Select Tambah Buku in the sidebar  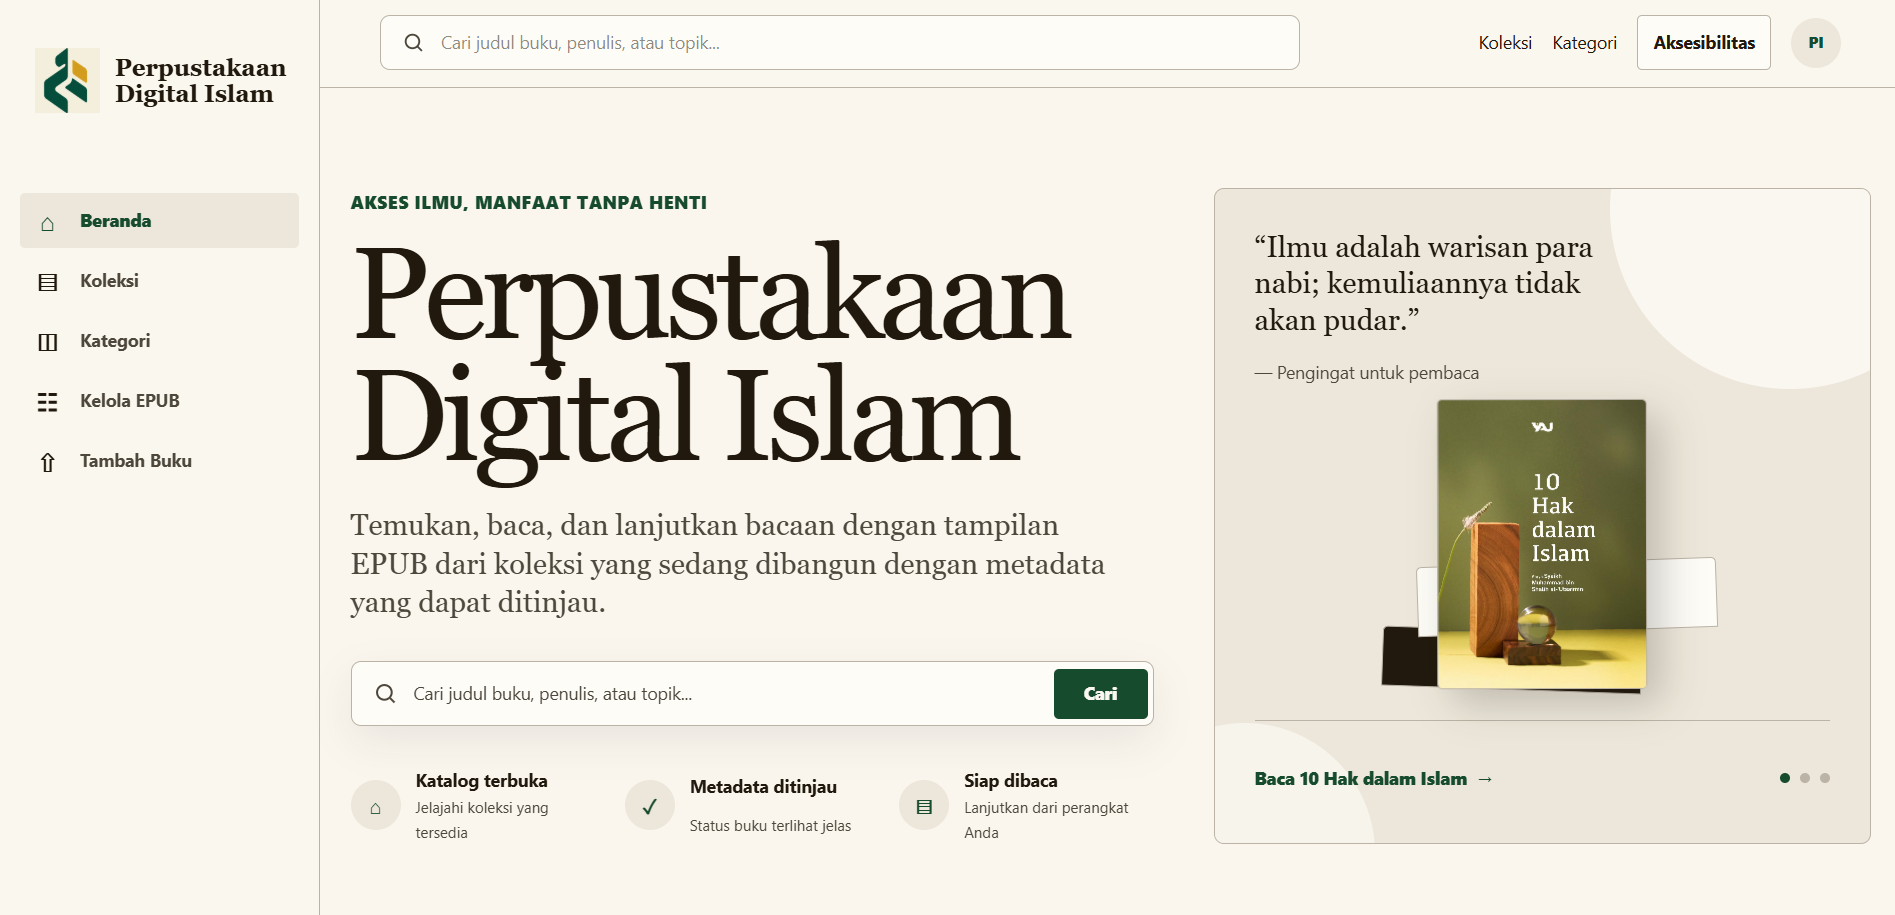(x=159, y=461)
